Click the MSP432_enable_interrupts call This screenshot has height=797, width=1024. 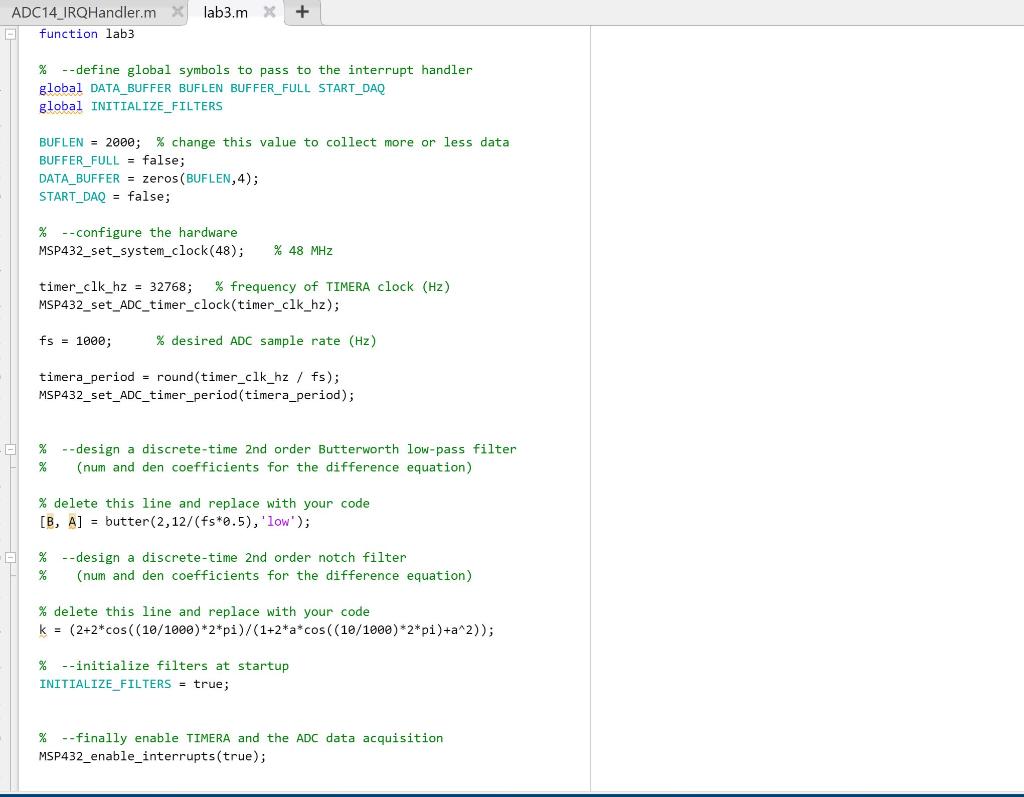click(150, 756)
